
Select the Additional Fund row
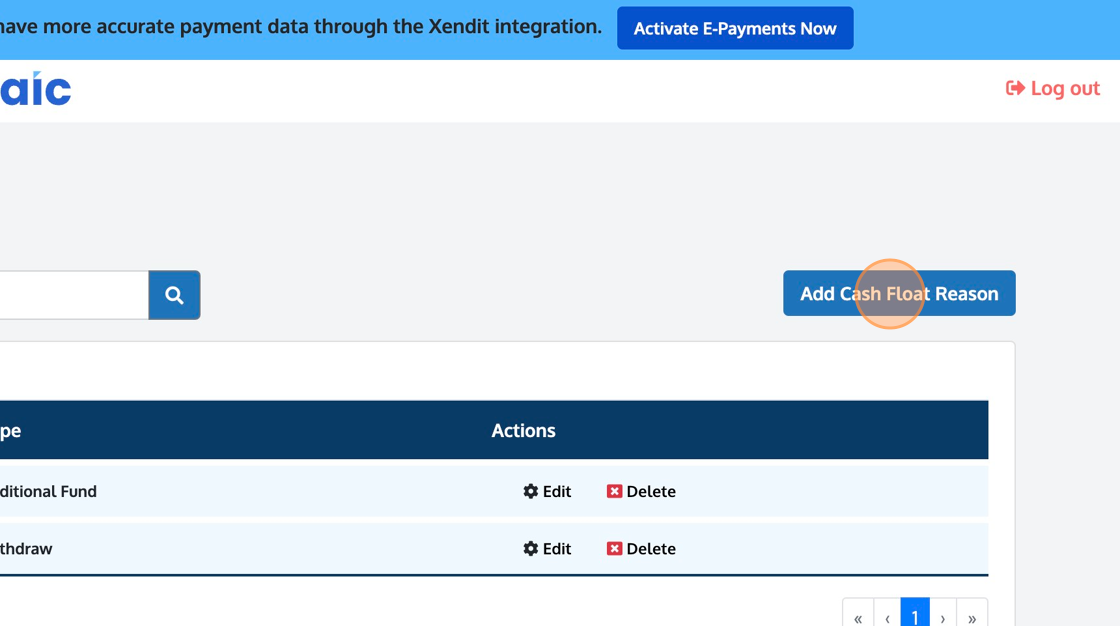pos(250,491)
